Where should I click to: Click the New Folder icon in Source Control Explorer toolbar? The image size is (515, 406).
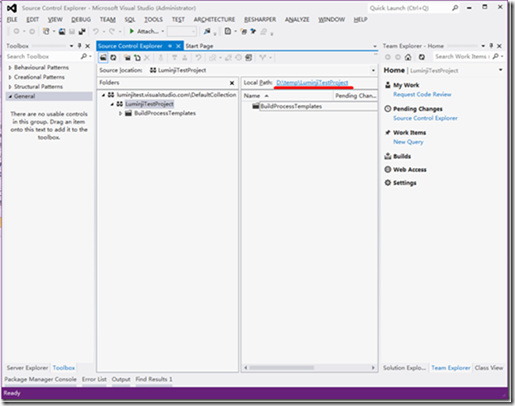point(127,58)
